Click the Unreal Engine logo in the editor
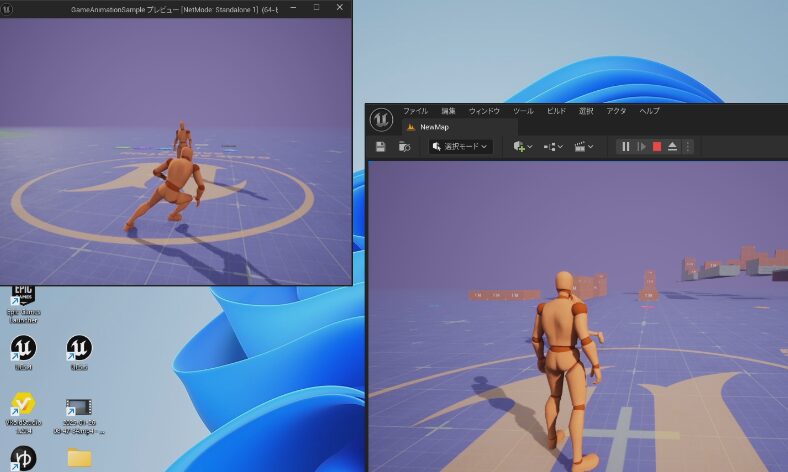The width and height of the screenshot is (788, 472). [x=381, y=120]
